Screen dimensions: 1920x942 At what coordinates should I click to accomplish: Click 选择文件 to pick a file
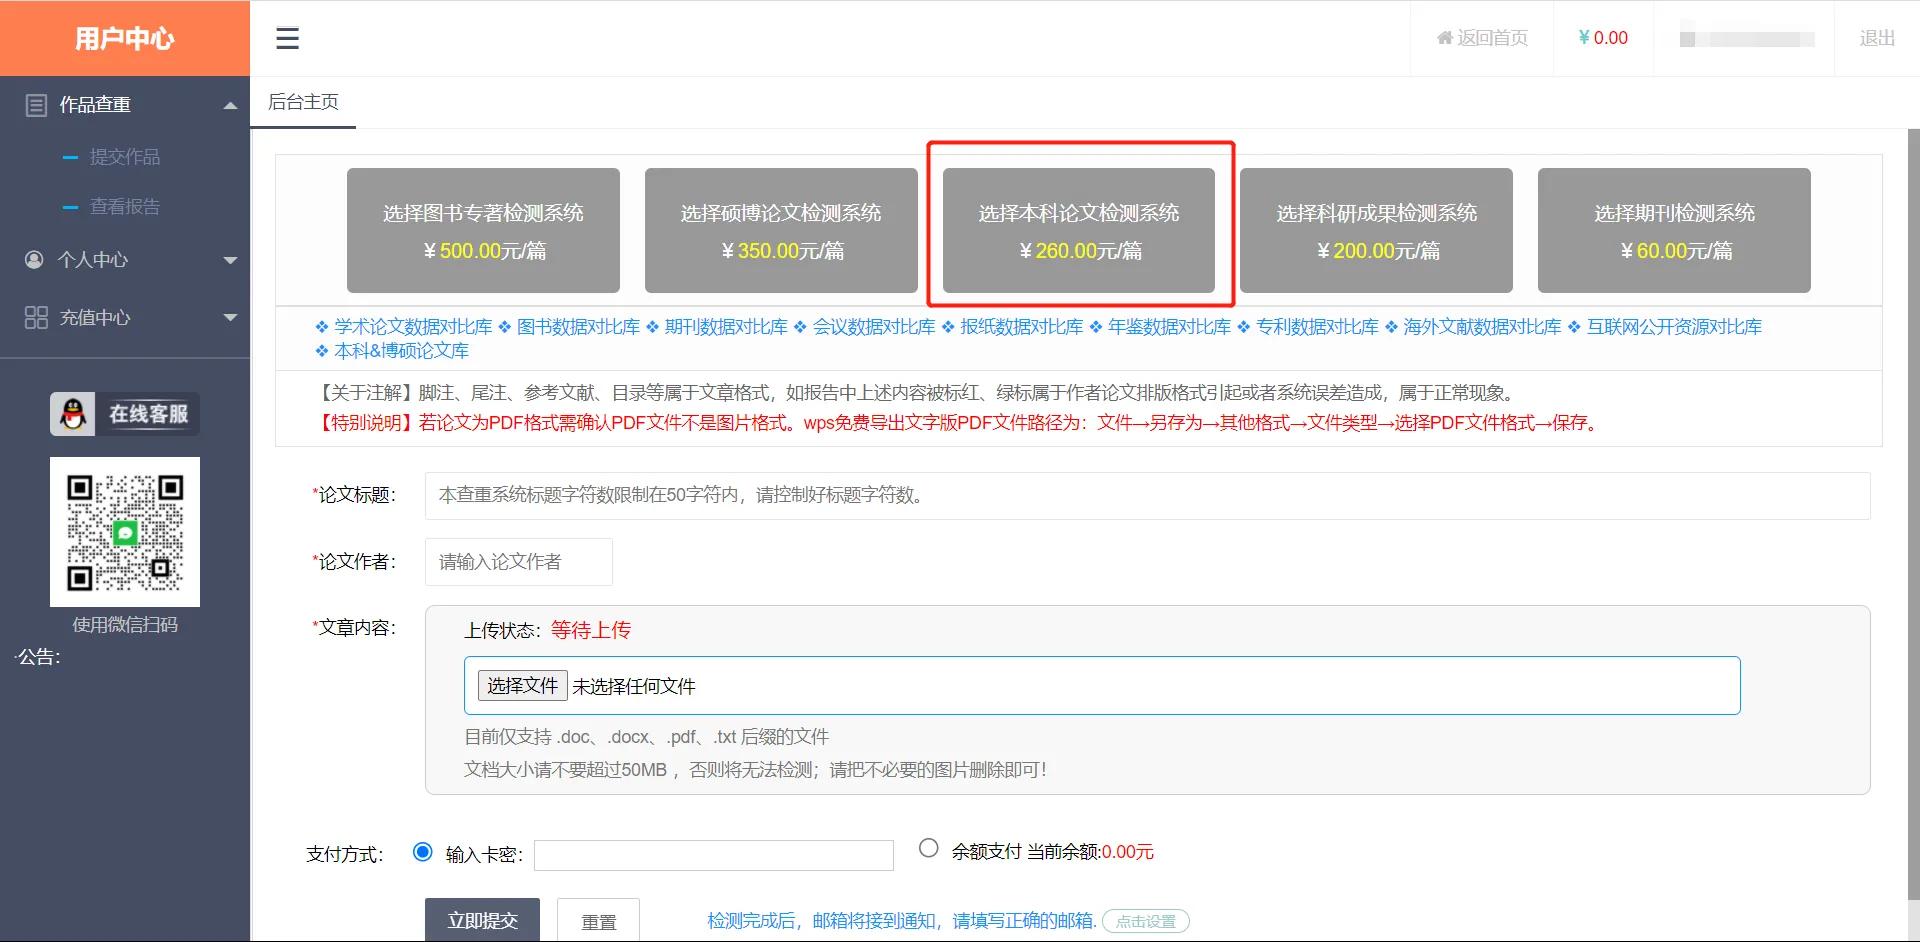point(522,685)
